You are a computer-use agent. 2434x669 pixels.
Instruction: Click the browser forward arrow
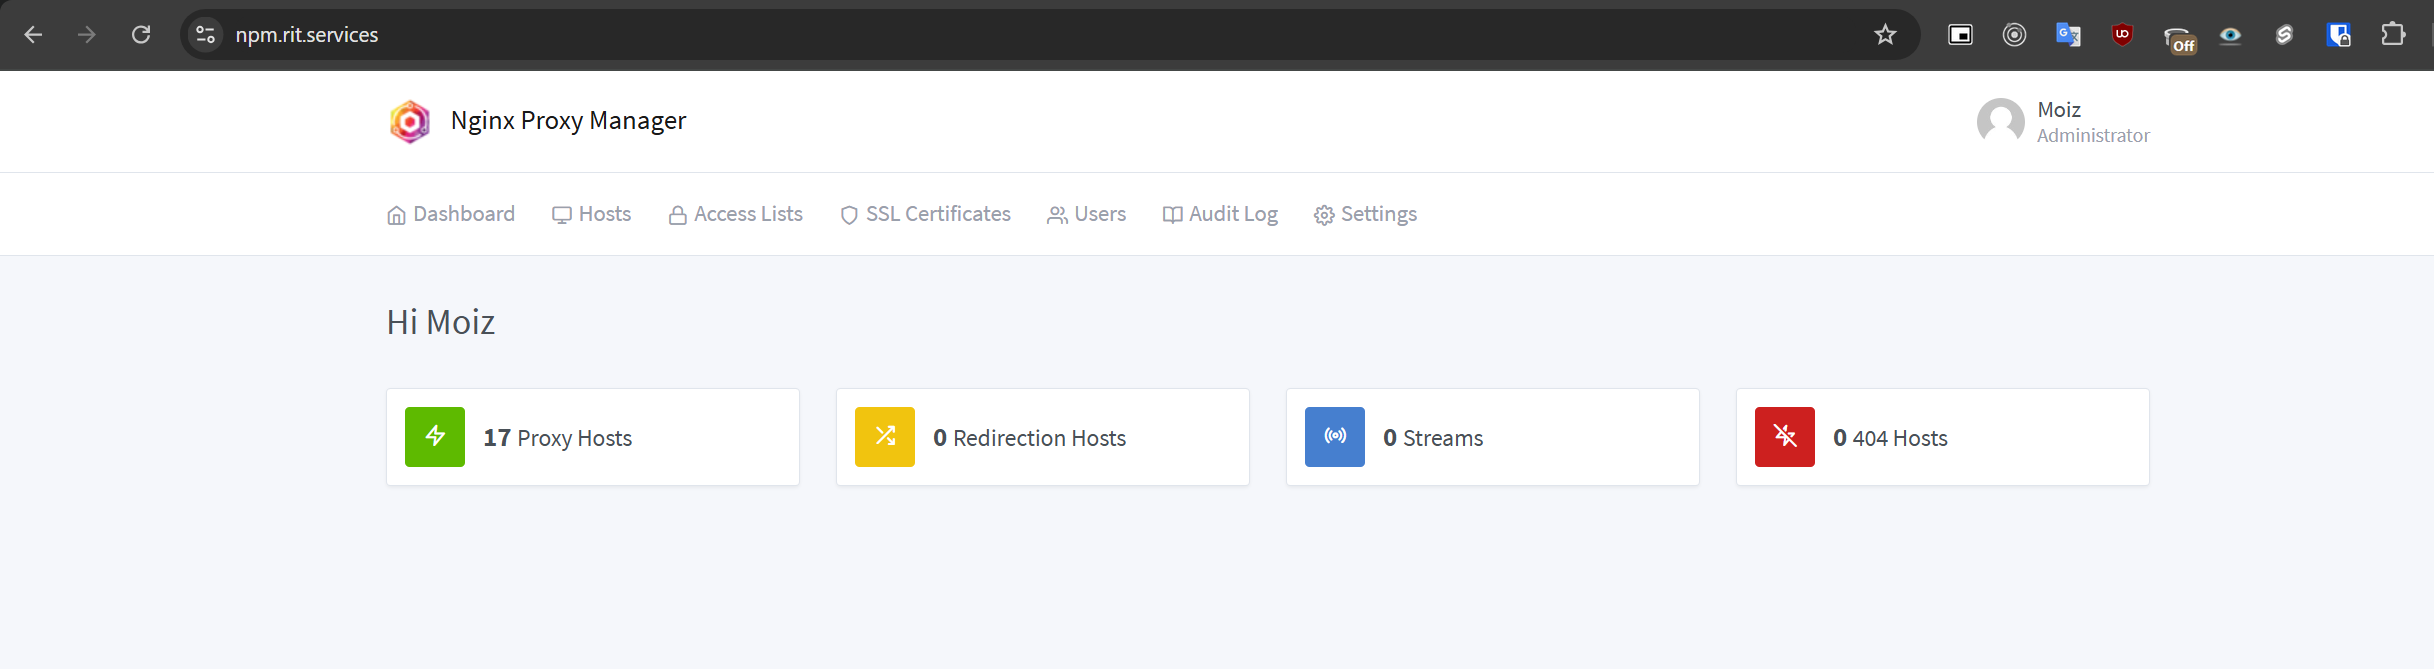tap(87, 35)
